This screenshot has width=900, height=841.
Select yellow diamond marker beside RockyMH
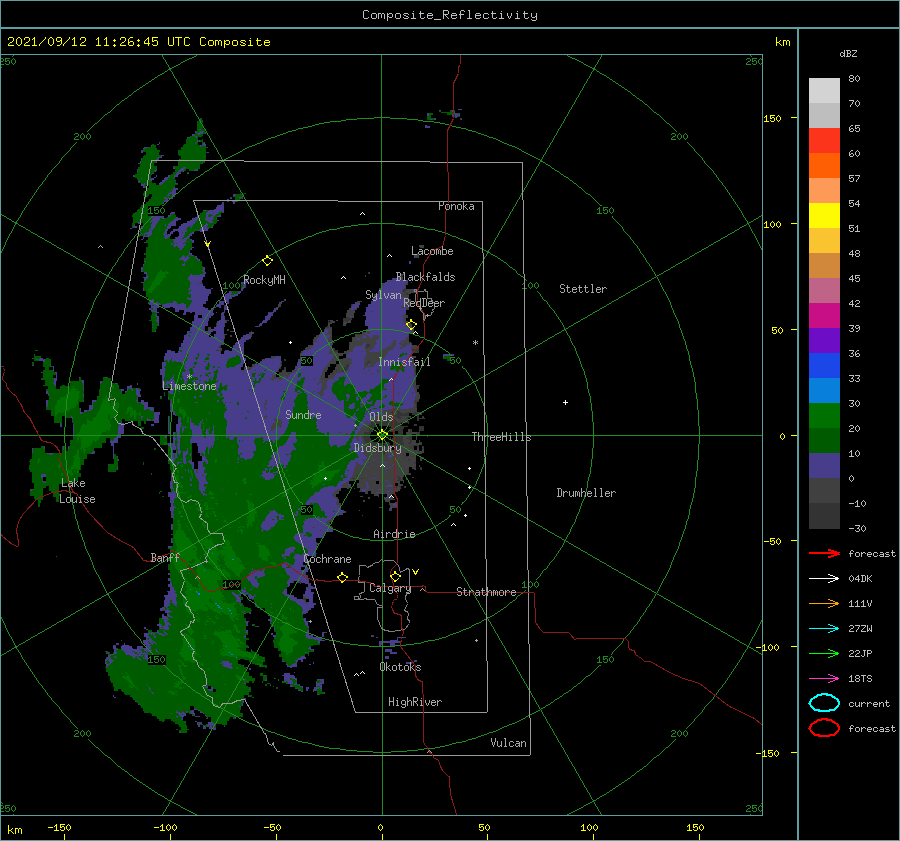tap(267, 261)
